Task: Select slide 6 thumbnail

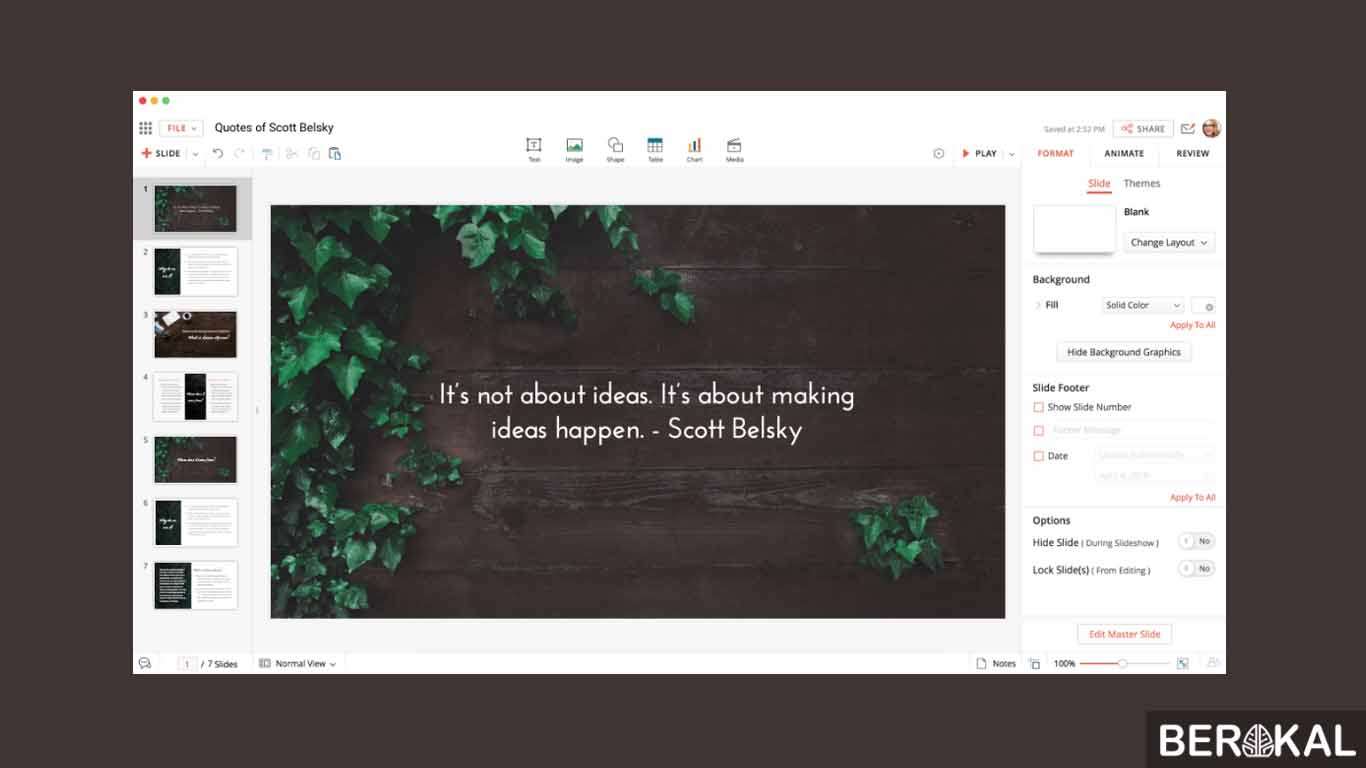Action: tap(195, 522)
